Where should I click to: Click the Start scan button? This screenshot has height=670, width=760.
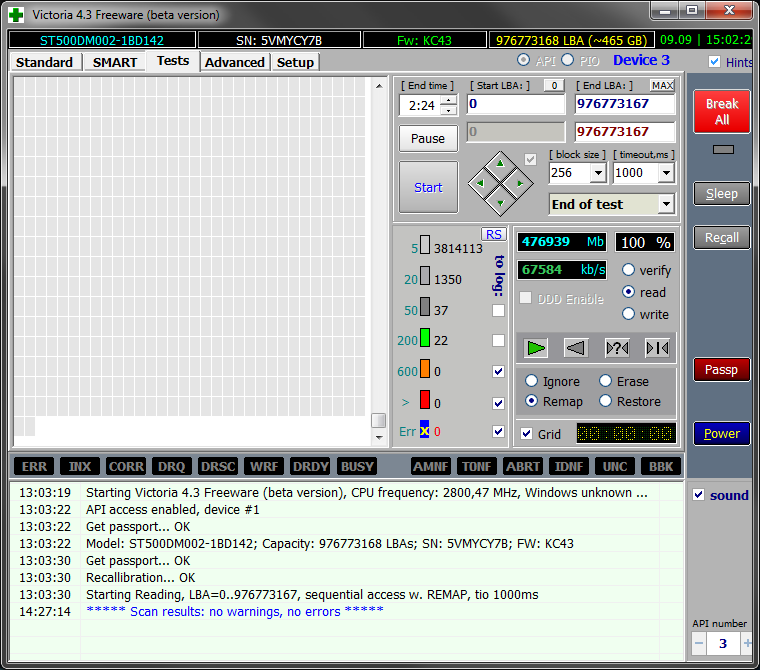[428, 187]
